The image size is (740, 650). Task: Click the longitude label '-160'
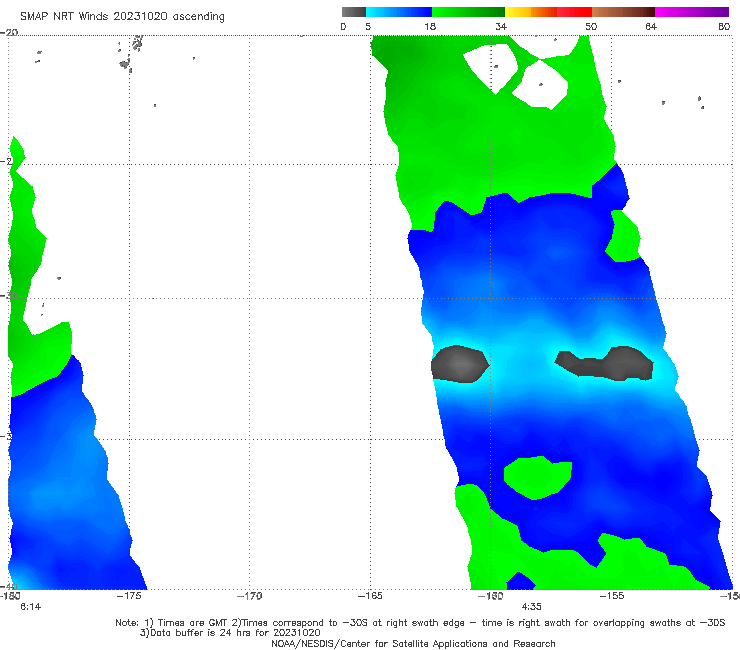click(x=491, y=596)
